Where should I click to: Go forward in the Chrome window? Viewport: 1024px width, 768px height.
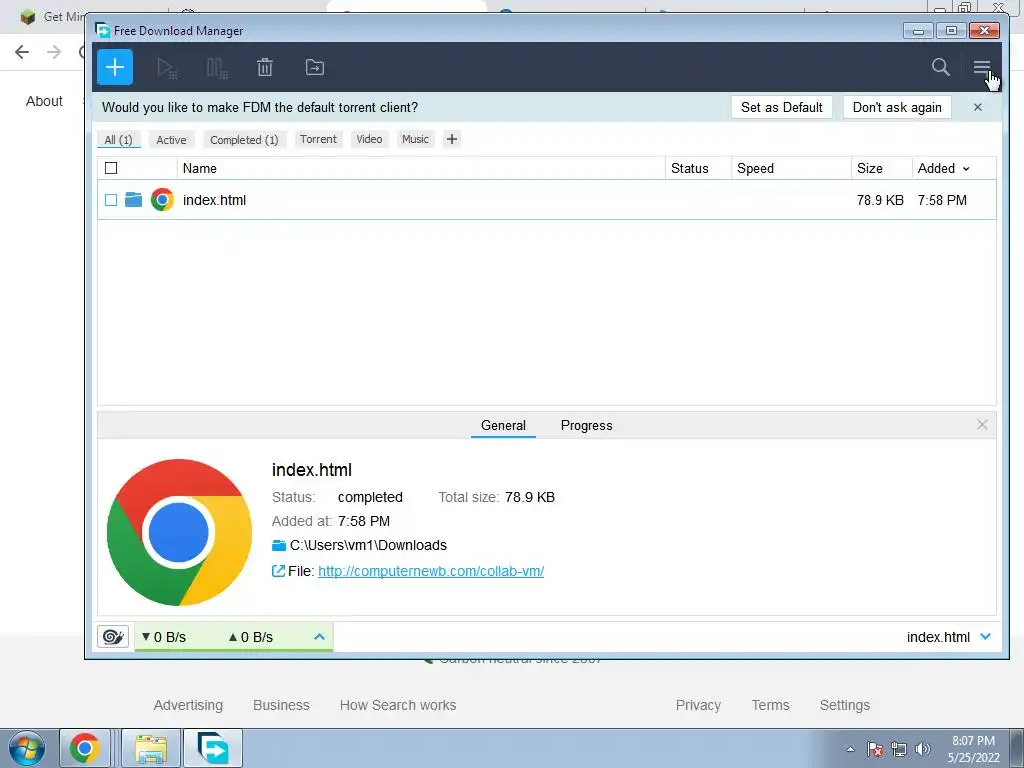pos(54,52)
